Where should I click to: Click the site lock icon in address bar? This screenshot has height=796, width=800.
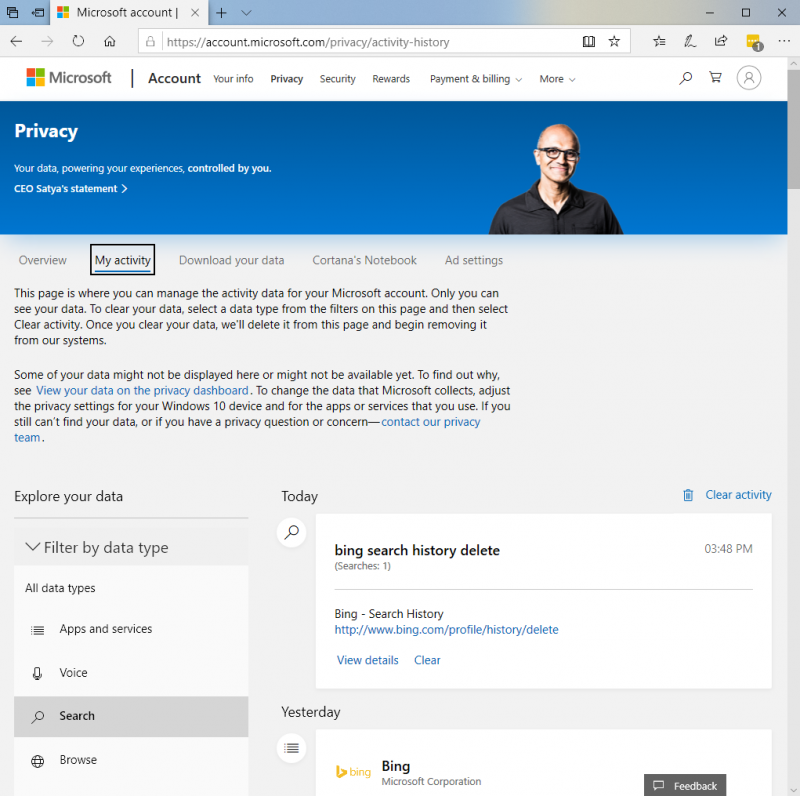click(x=150, y=41)
